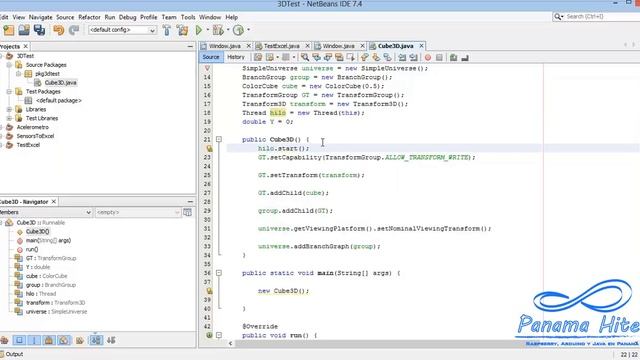Toggle Show Non-Public Members filter in Navigator
The width and height of the screenshot is (640, 360).
tap(49, 340)
